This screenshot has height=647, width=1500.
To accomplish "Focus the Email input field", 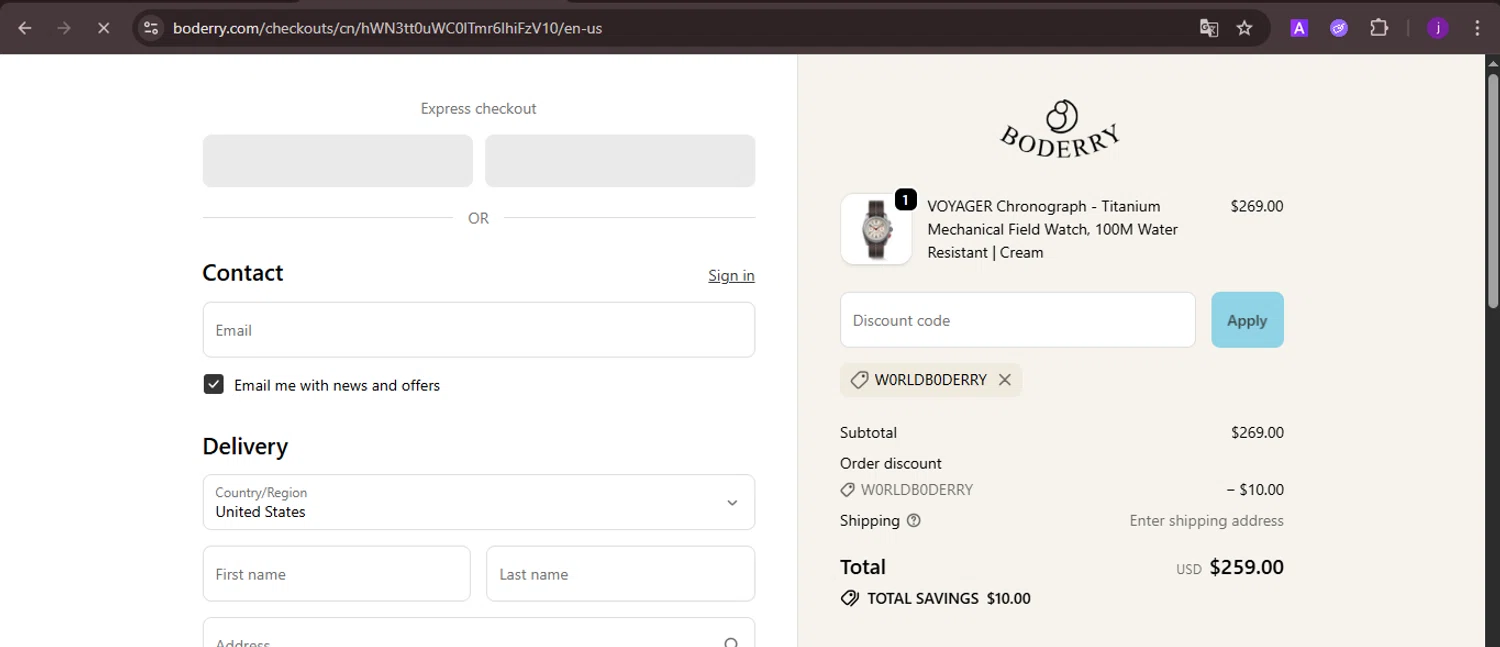I will (x=479, y=330).
